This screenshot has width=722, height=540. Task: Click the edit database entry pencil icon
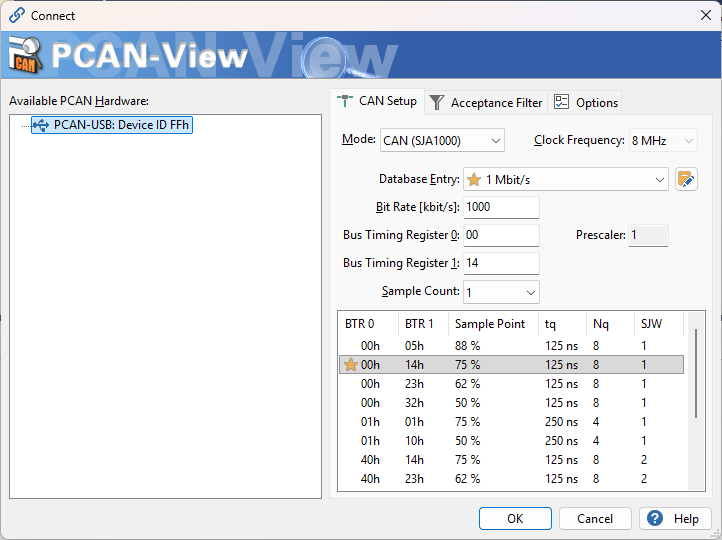tap(686, 180)
